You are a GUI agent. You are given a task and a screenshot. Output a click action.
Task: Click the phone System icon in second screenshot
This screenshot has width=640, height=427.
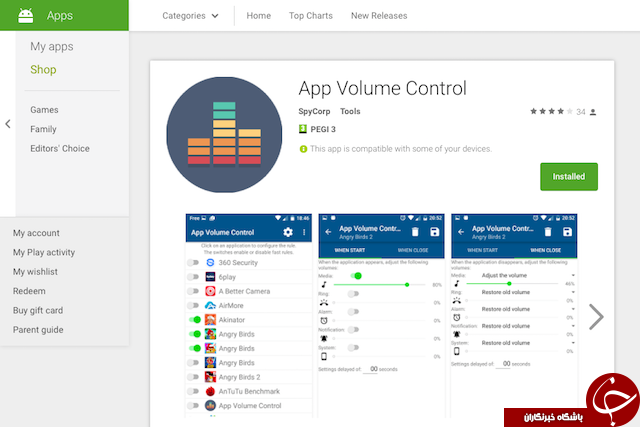pos(324,356)
